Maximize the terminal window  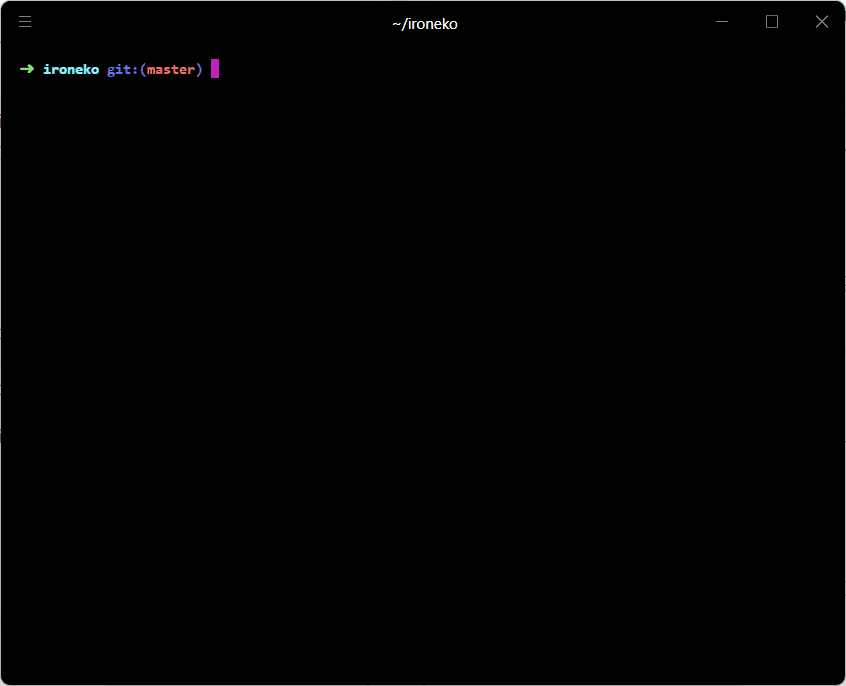(772, 22)
